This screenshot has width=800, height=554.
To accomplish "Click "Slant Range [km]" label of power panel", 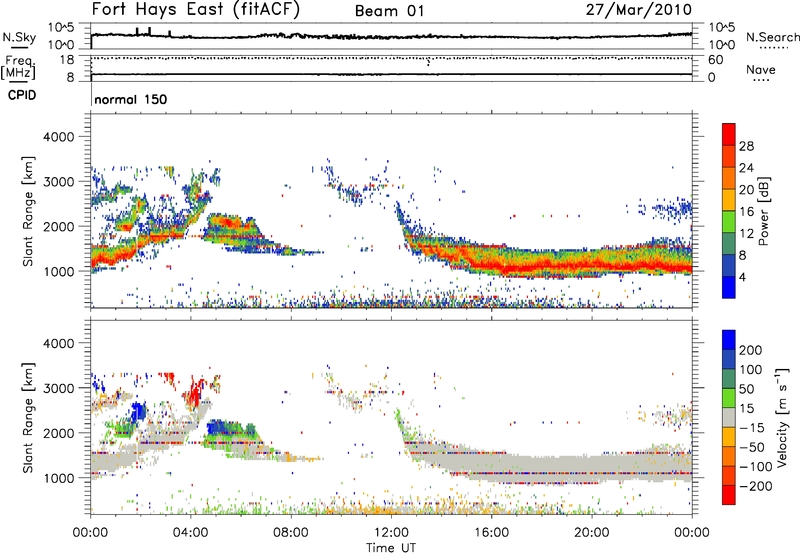I will click(x=28, y=211).
